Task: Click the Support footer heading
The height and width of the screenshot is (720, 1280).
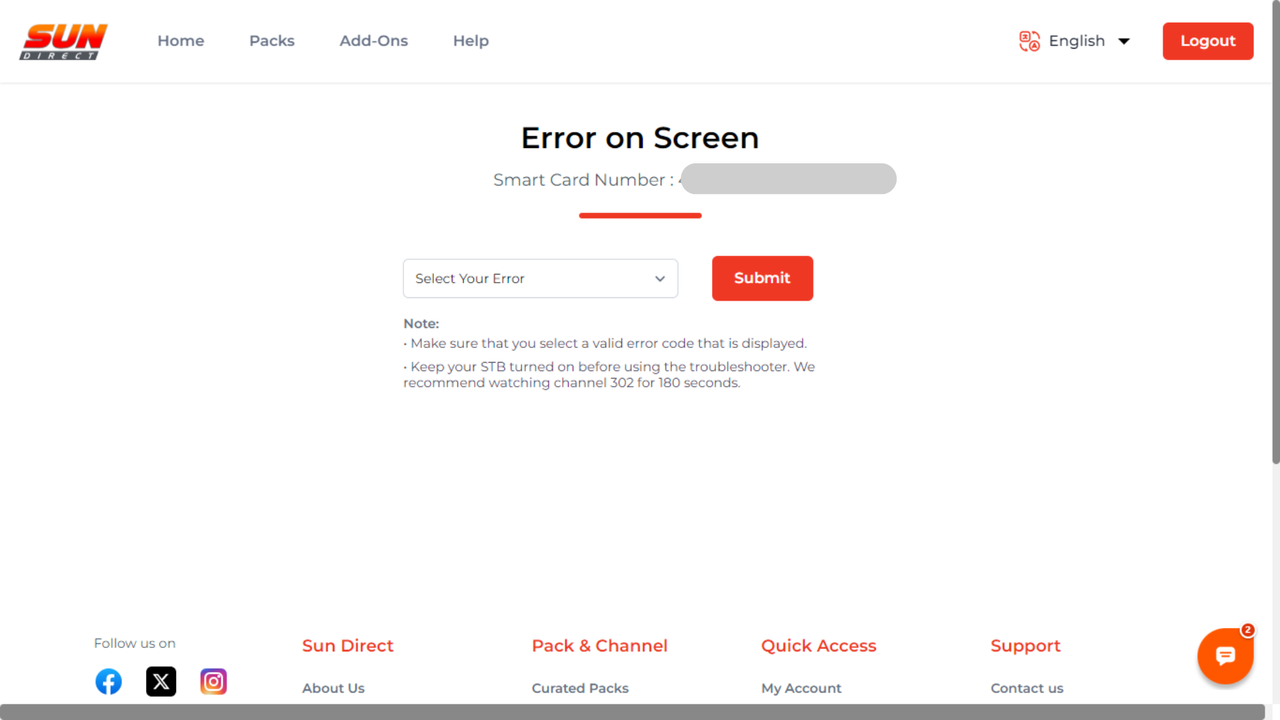Action: pos(1026,646)
